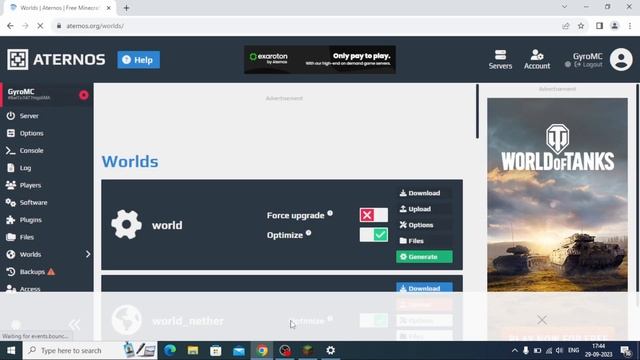Click the Backups history icon
Image resolution: width=640 pixels, height=360 pixels.
(11, 272)
